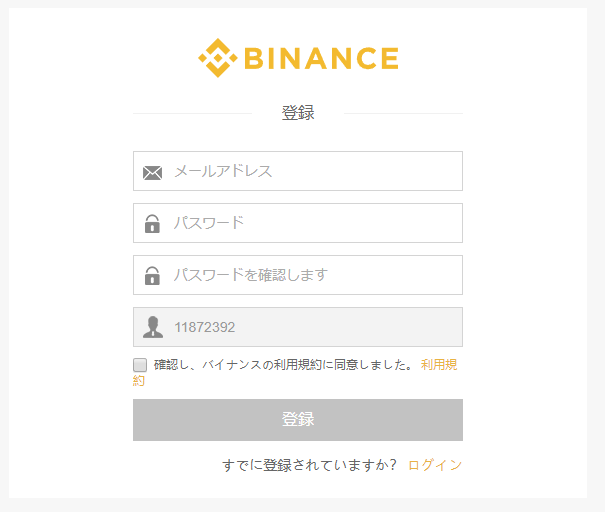Check the terms of use agreement checkbox
This screenshot has height=512, width=605.
coord(140,365)
